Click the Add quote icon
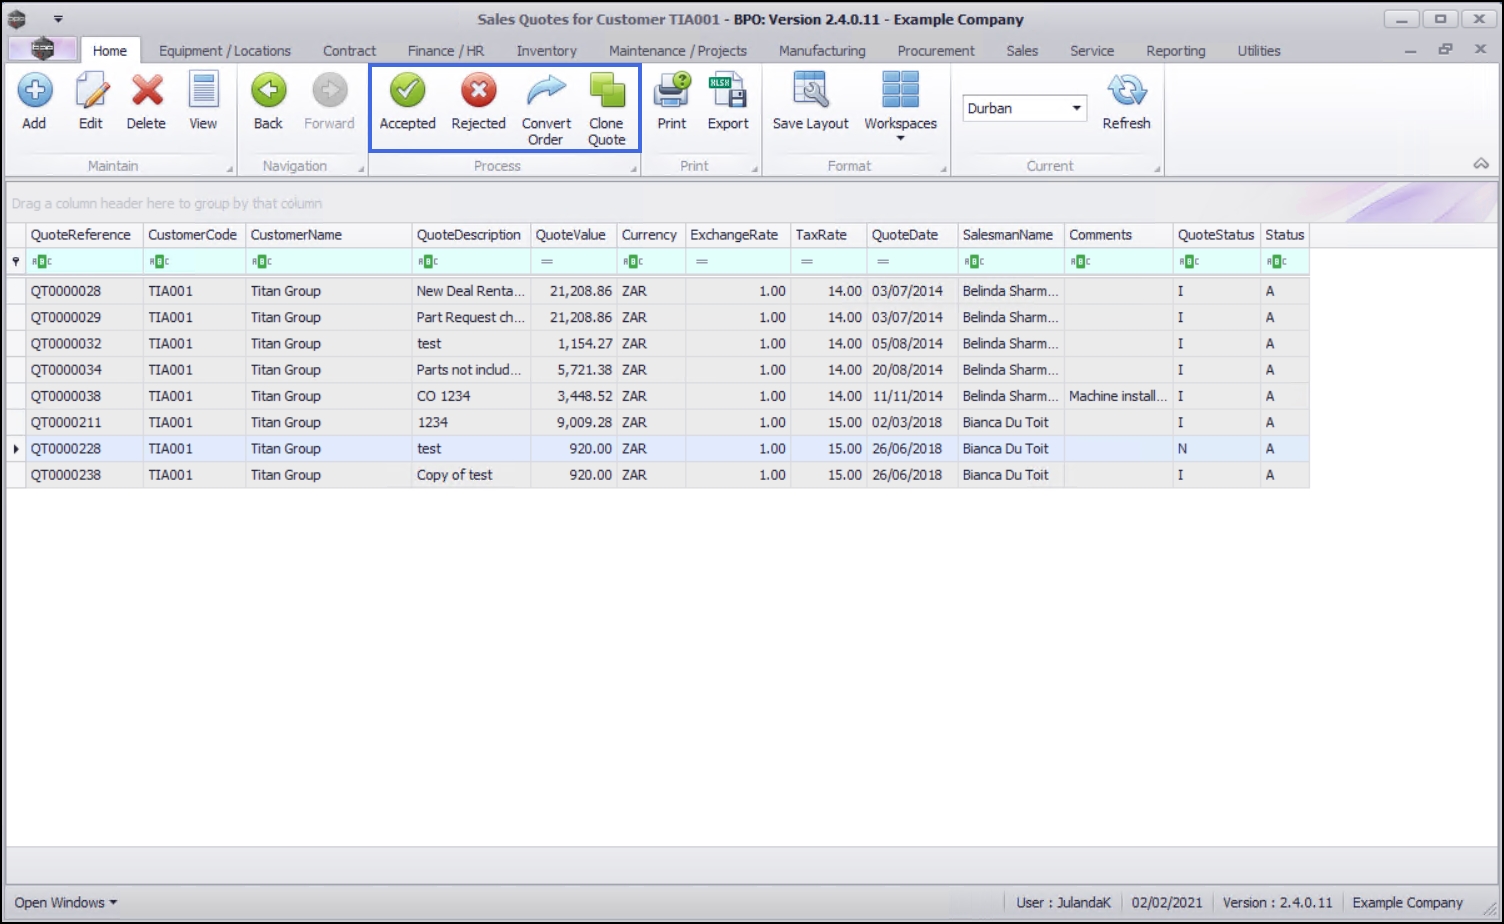 point(34,102)
